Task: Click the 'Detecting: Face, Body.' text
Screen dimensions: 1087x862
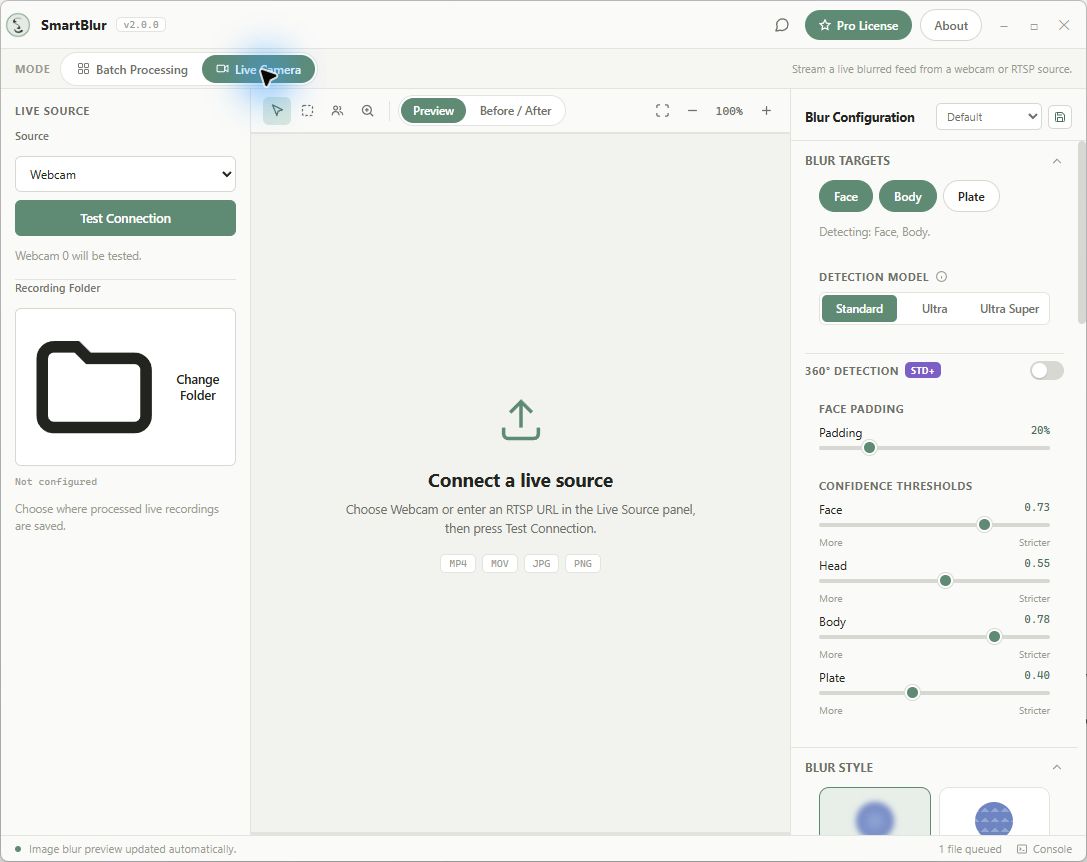Action: click(x=874, y=232)
